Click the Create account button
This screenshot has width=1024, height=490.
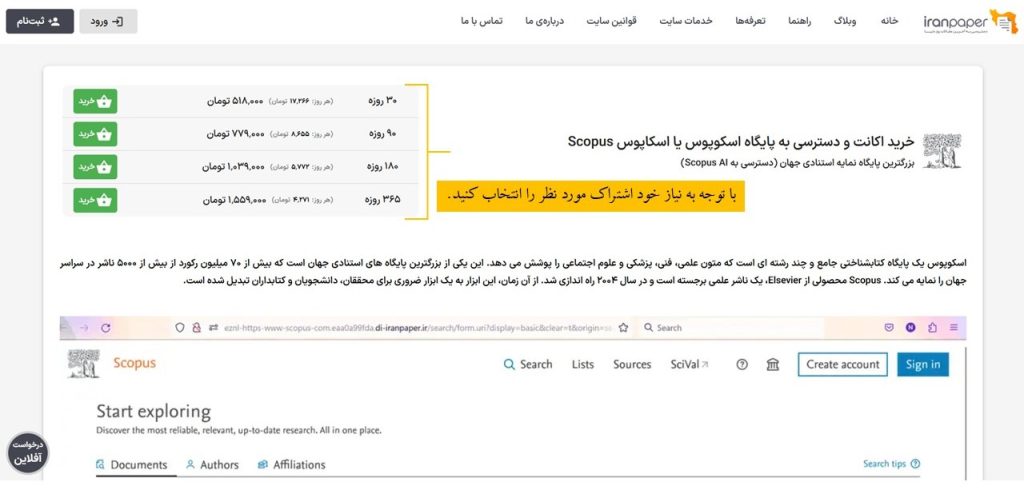coord(842,365)
